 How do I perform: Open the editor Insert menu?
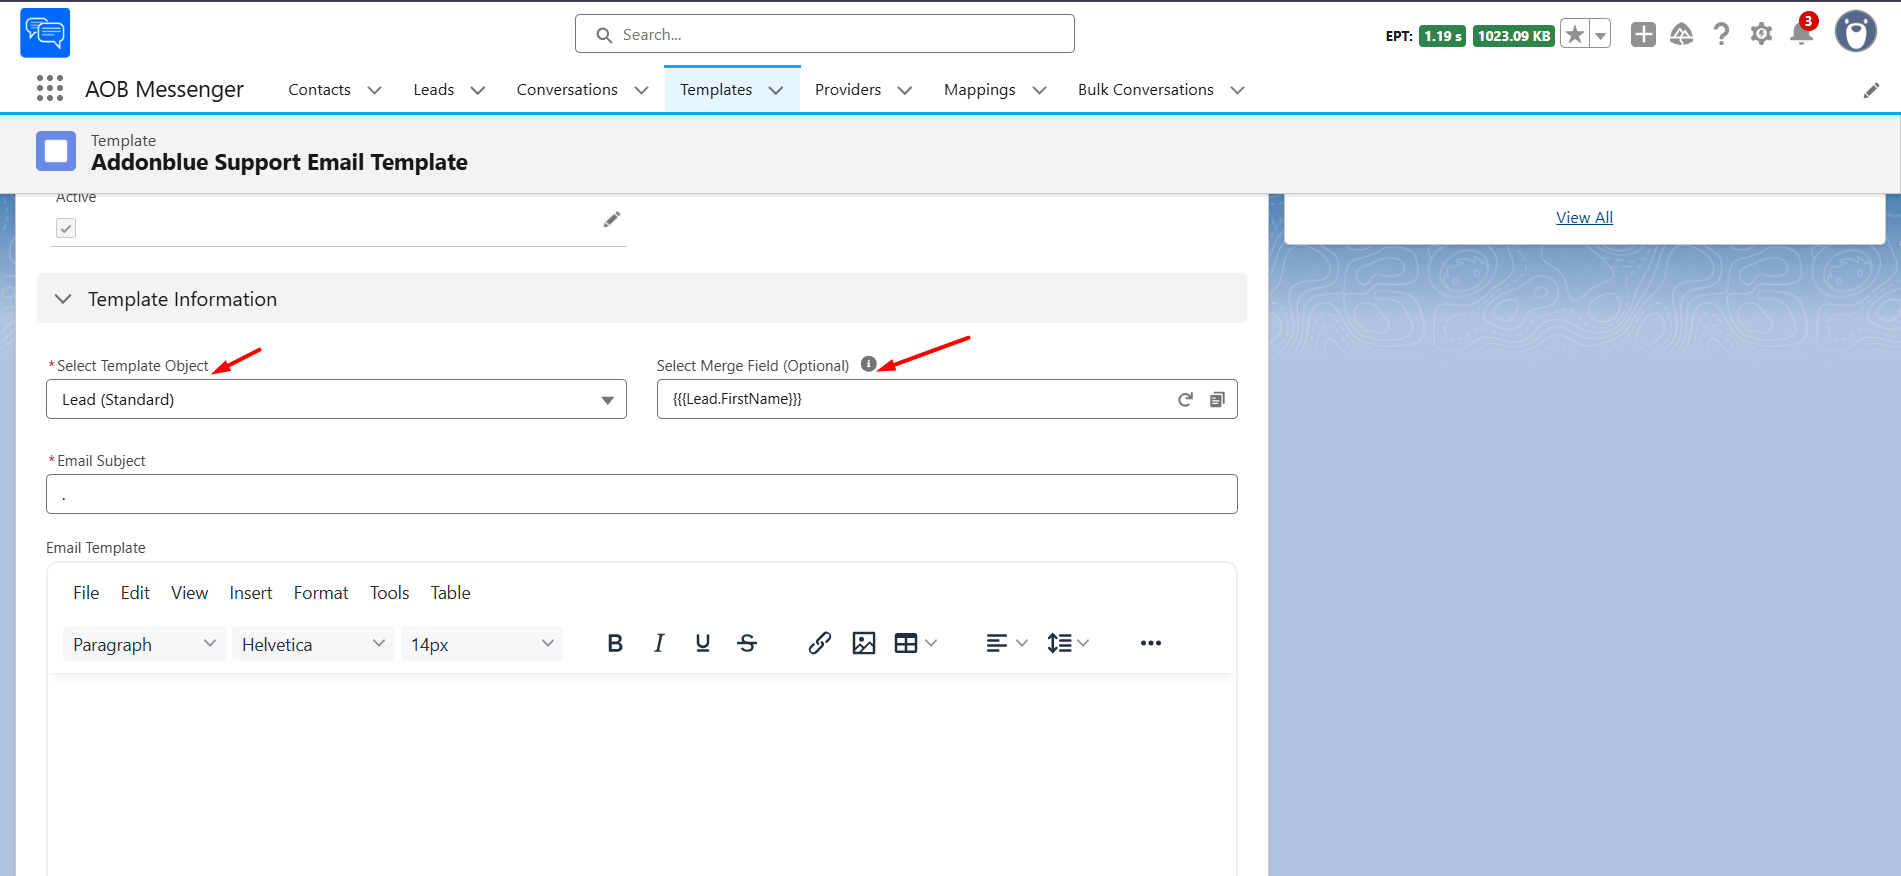251,593
